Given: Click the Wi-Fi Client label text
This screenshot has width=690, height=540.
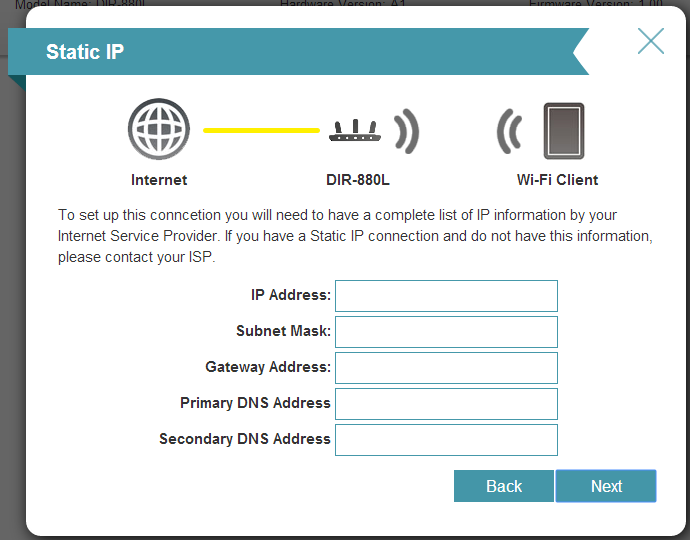Looking at the screenshot, I should [557, 181].
